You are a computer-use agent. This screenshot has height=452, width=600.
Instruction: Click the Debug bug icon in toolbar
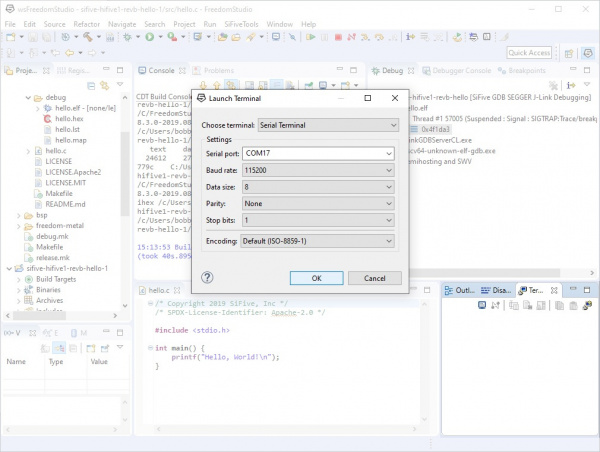(x=127, y=37)
